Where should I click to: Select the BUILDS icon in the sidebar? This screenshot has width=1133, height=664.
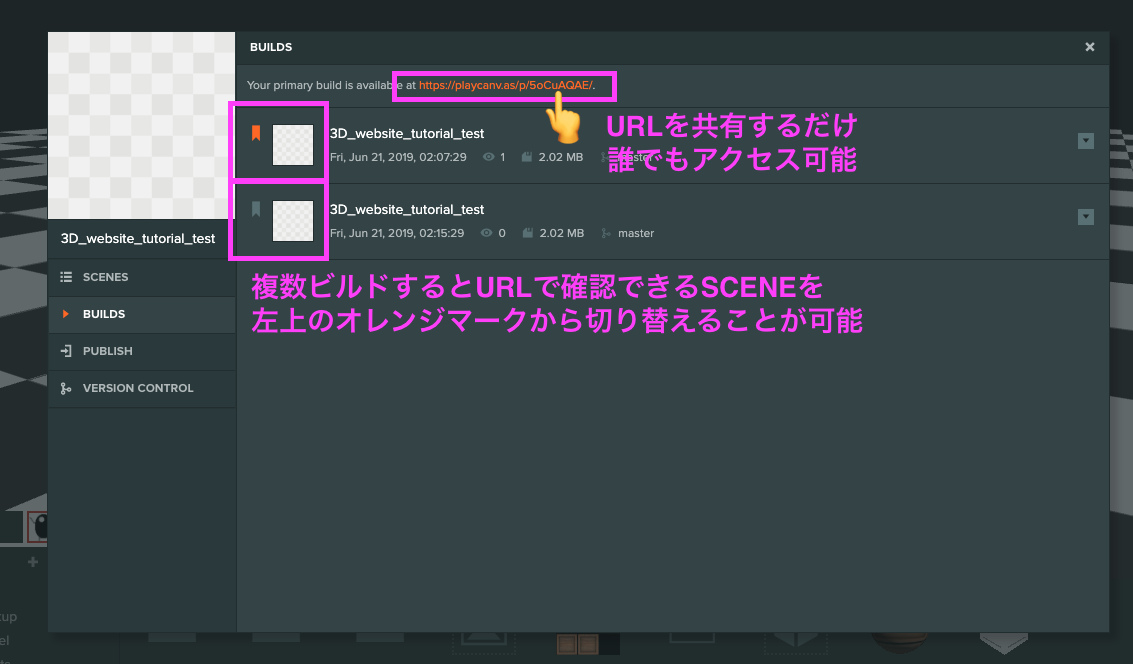tap(66, 314)
